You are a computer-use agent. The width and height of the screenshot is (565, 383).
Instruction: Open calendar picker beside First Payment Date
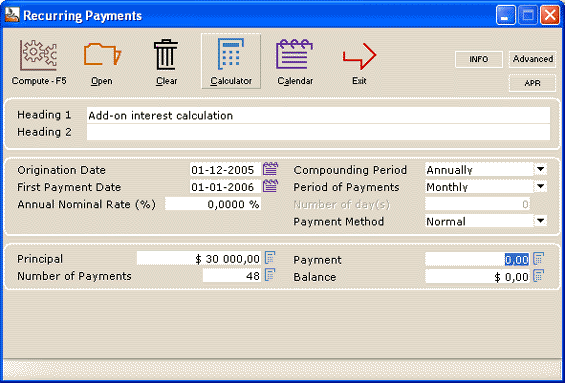pyautogui.click(x=270, y=186)
